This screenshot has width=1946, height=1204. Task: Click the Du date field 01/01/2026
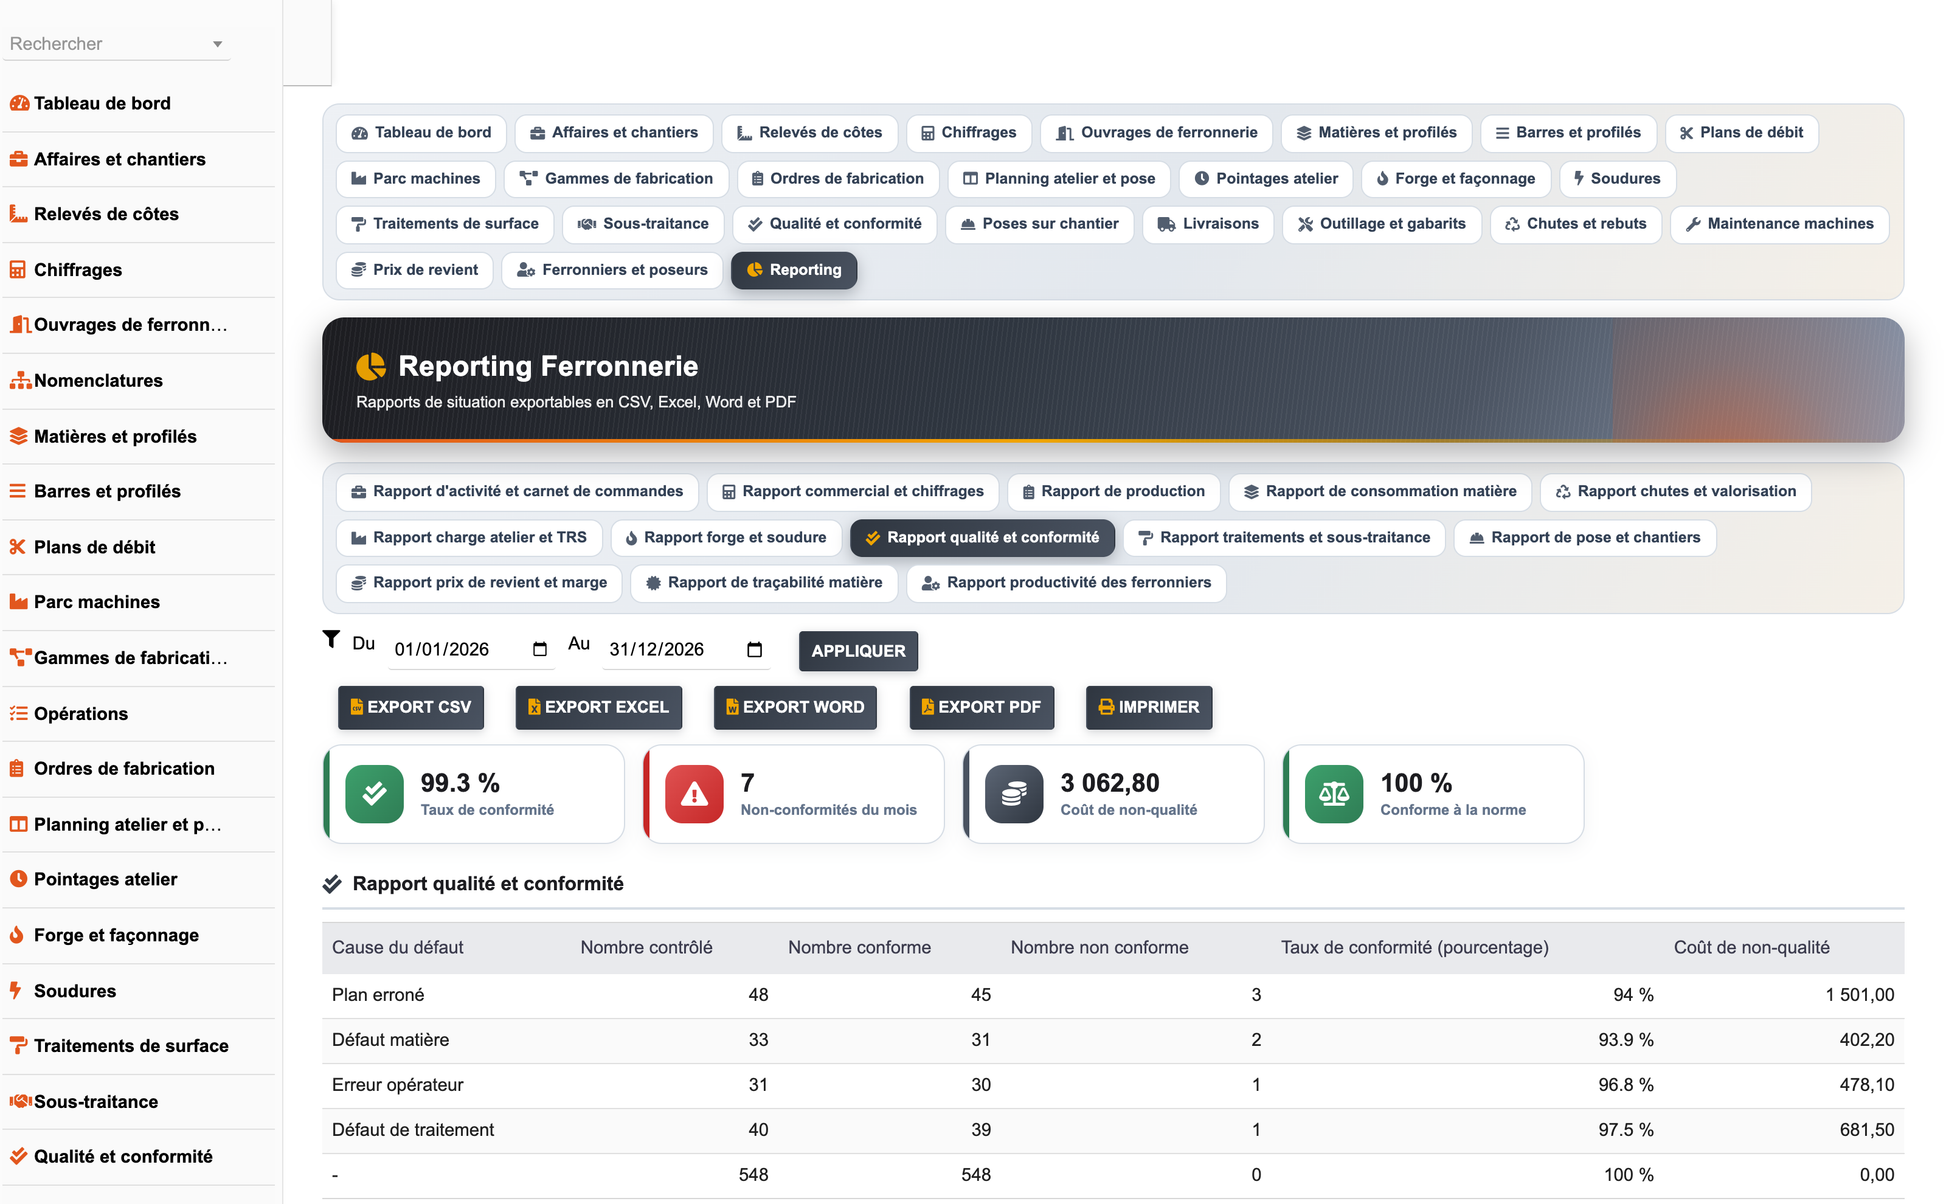(470, 650)
